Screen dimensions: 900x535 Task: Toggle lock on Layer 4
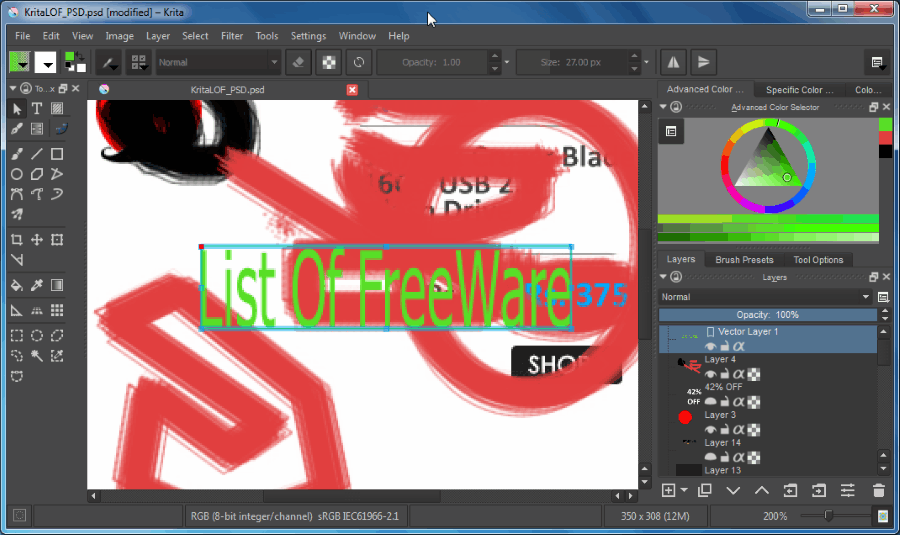[x=725, y=374]
